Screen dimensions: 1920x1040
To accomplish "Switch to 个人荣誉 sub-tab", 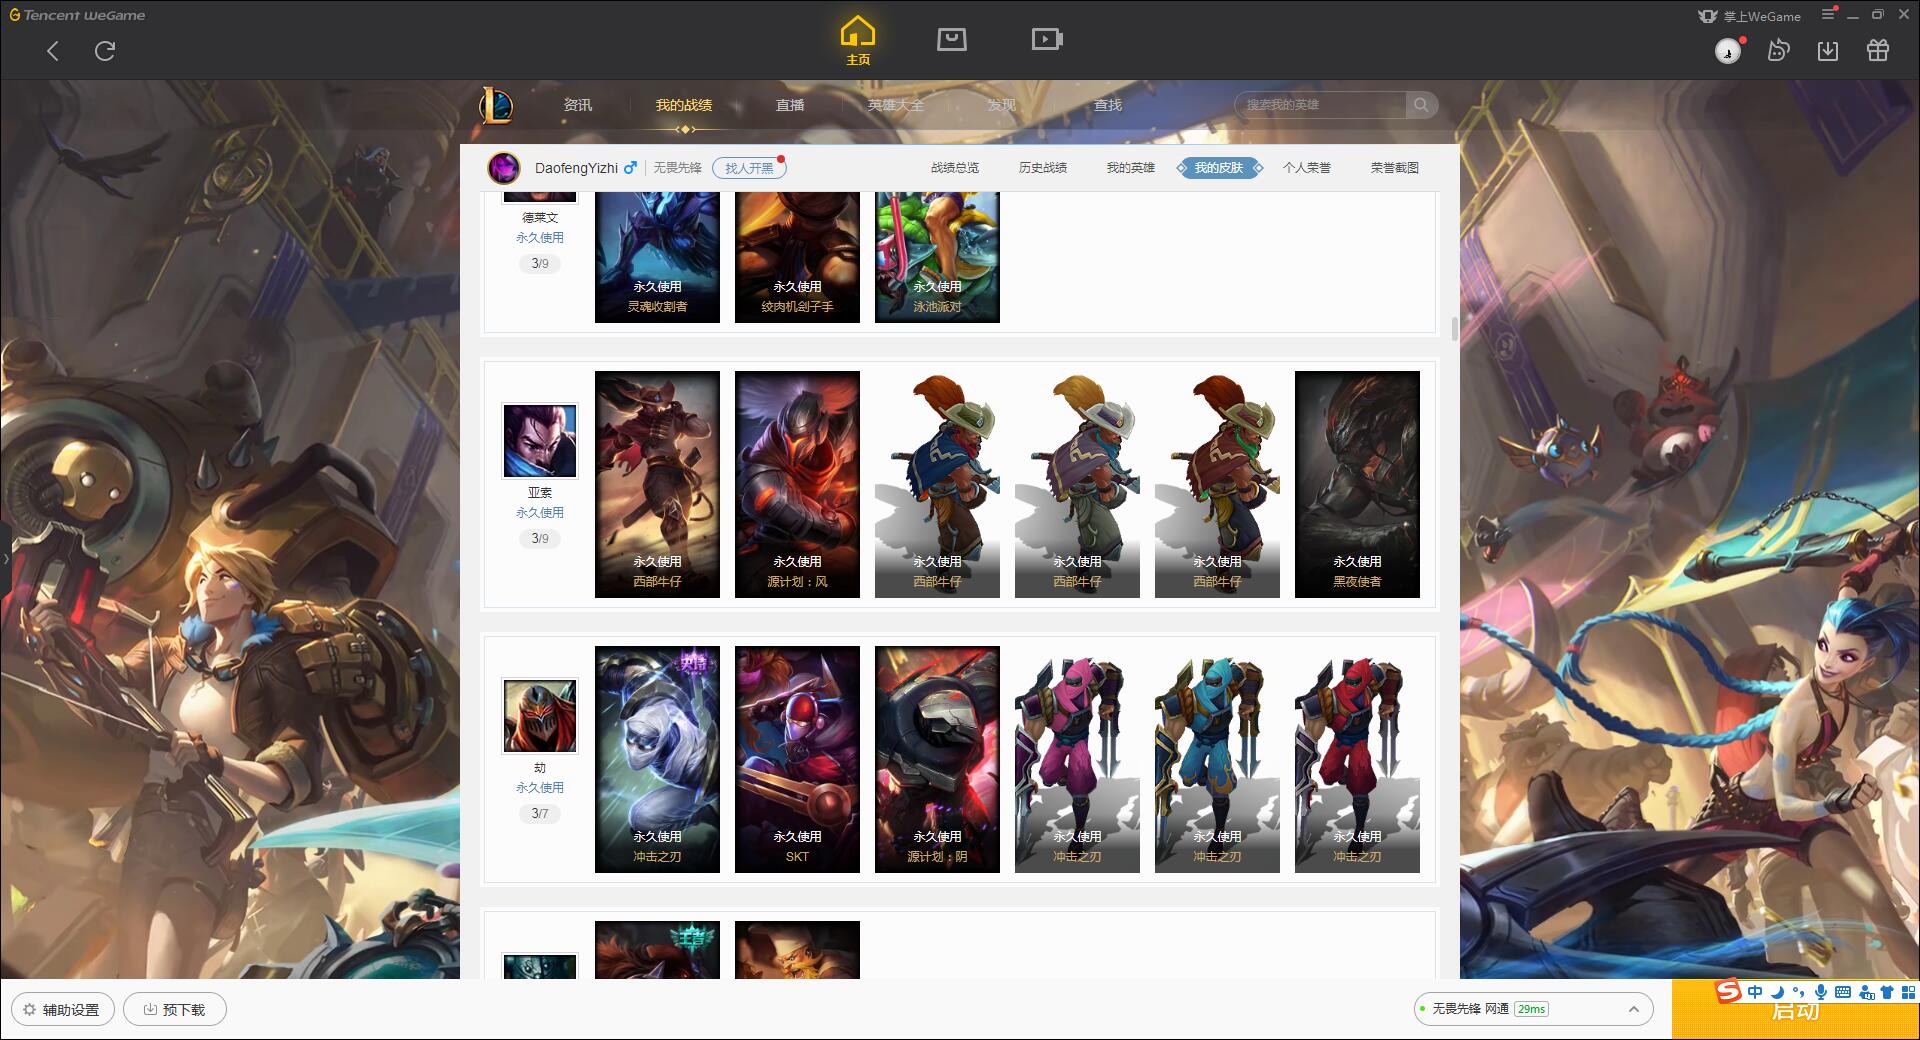I will click(1307, 168).
